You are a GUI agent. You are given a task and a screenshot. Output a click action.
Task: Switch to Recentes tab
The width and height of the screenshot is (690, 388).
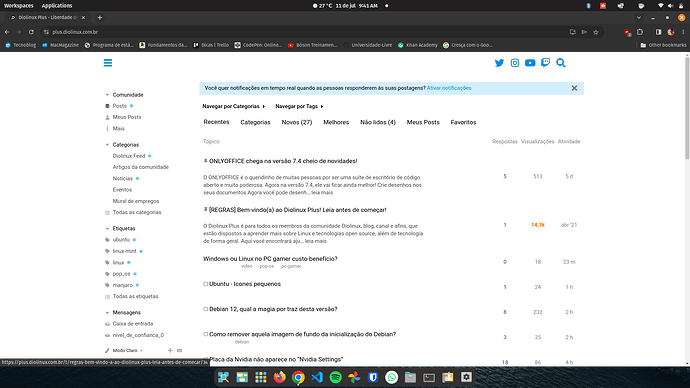[x=216, y=122]
